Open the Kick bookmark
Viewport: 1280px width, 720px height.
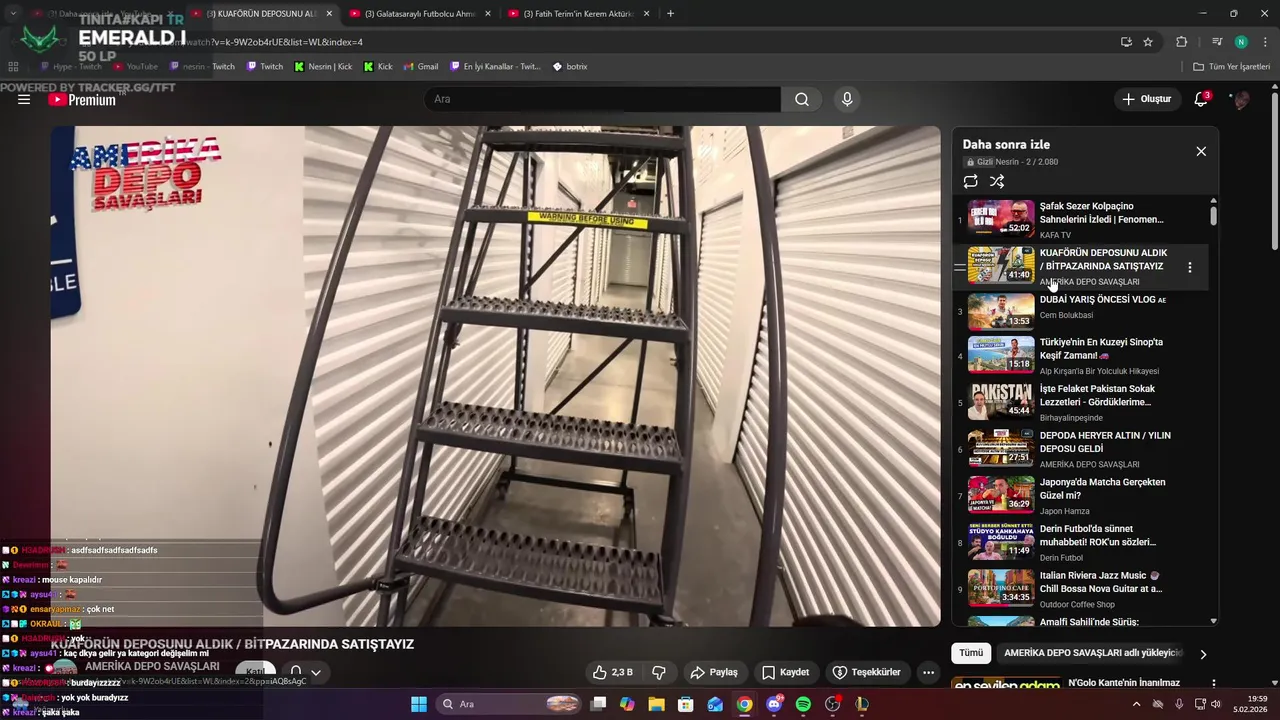[x=378, y=67]
